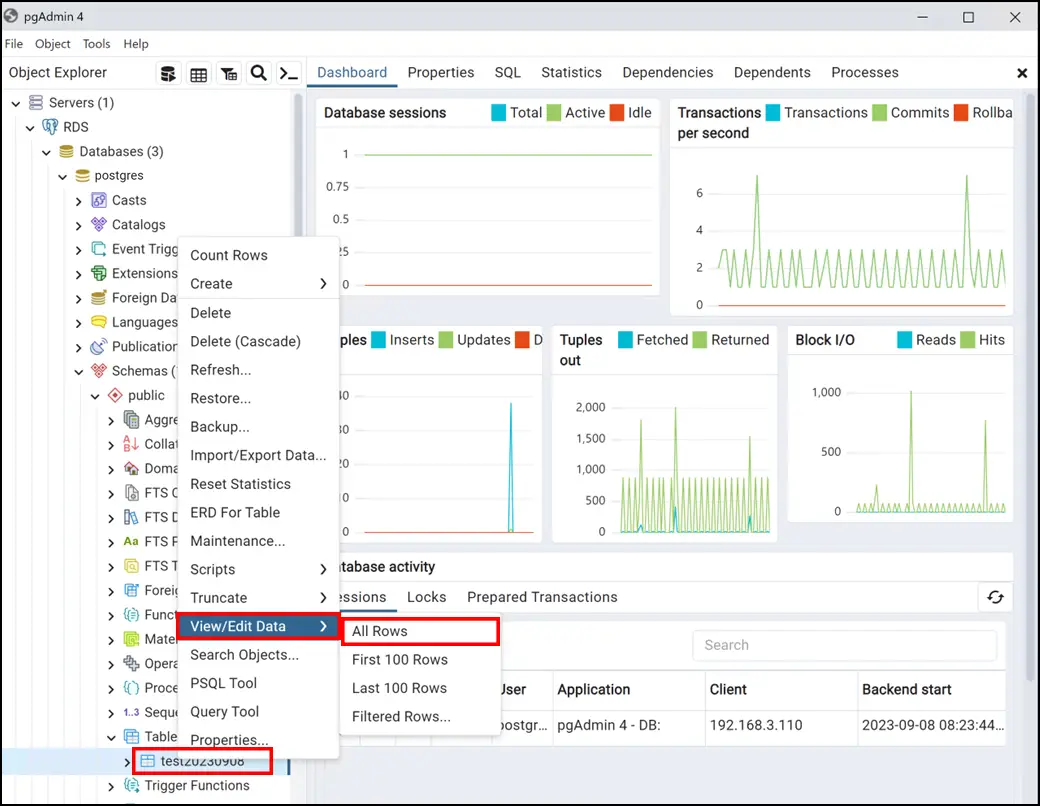Image resolution: width=1040 pixels, height=806 pixels.
Task: Expand the Trigger Functions node
Action: (x=111, y=786)
